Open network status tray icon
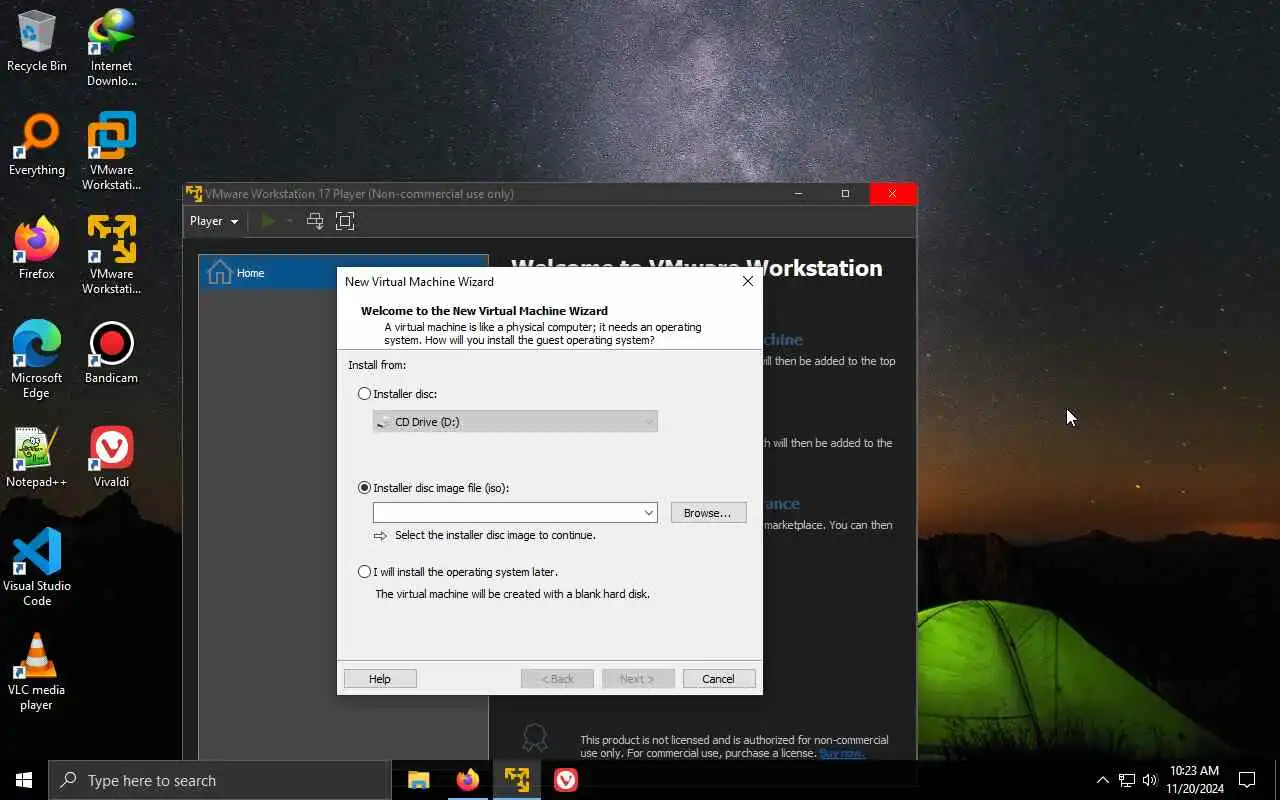The width and height of the screenshot is (1280, 800). point(1127,780)
